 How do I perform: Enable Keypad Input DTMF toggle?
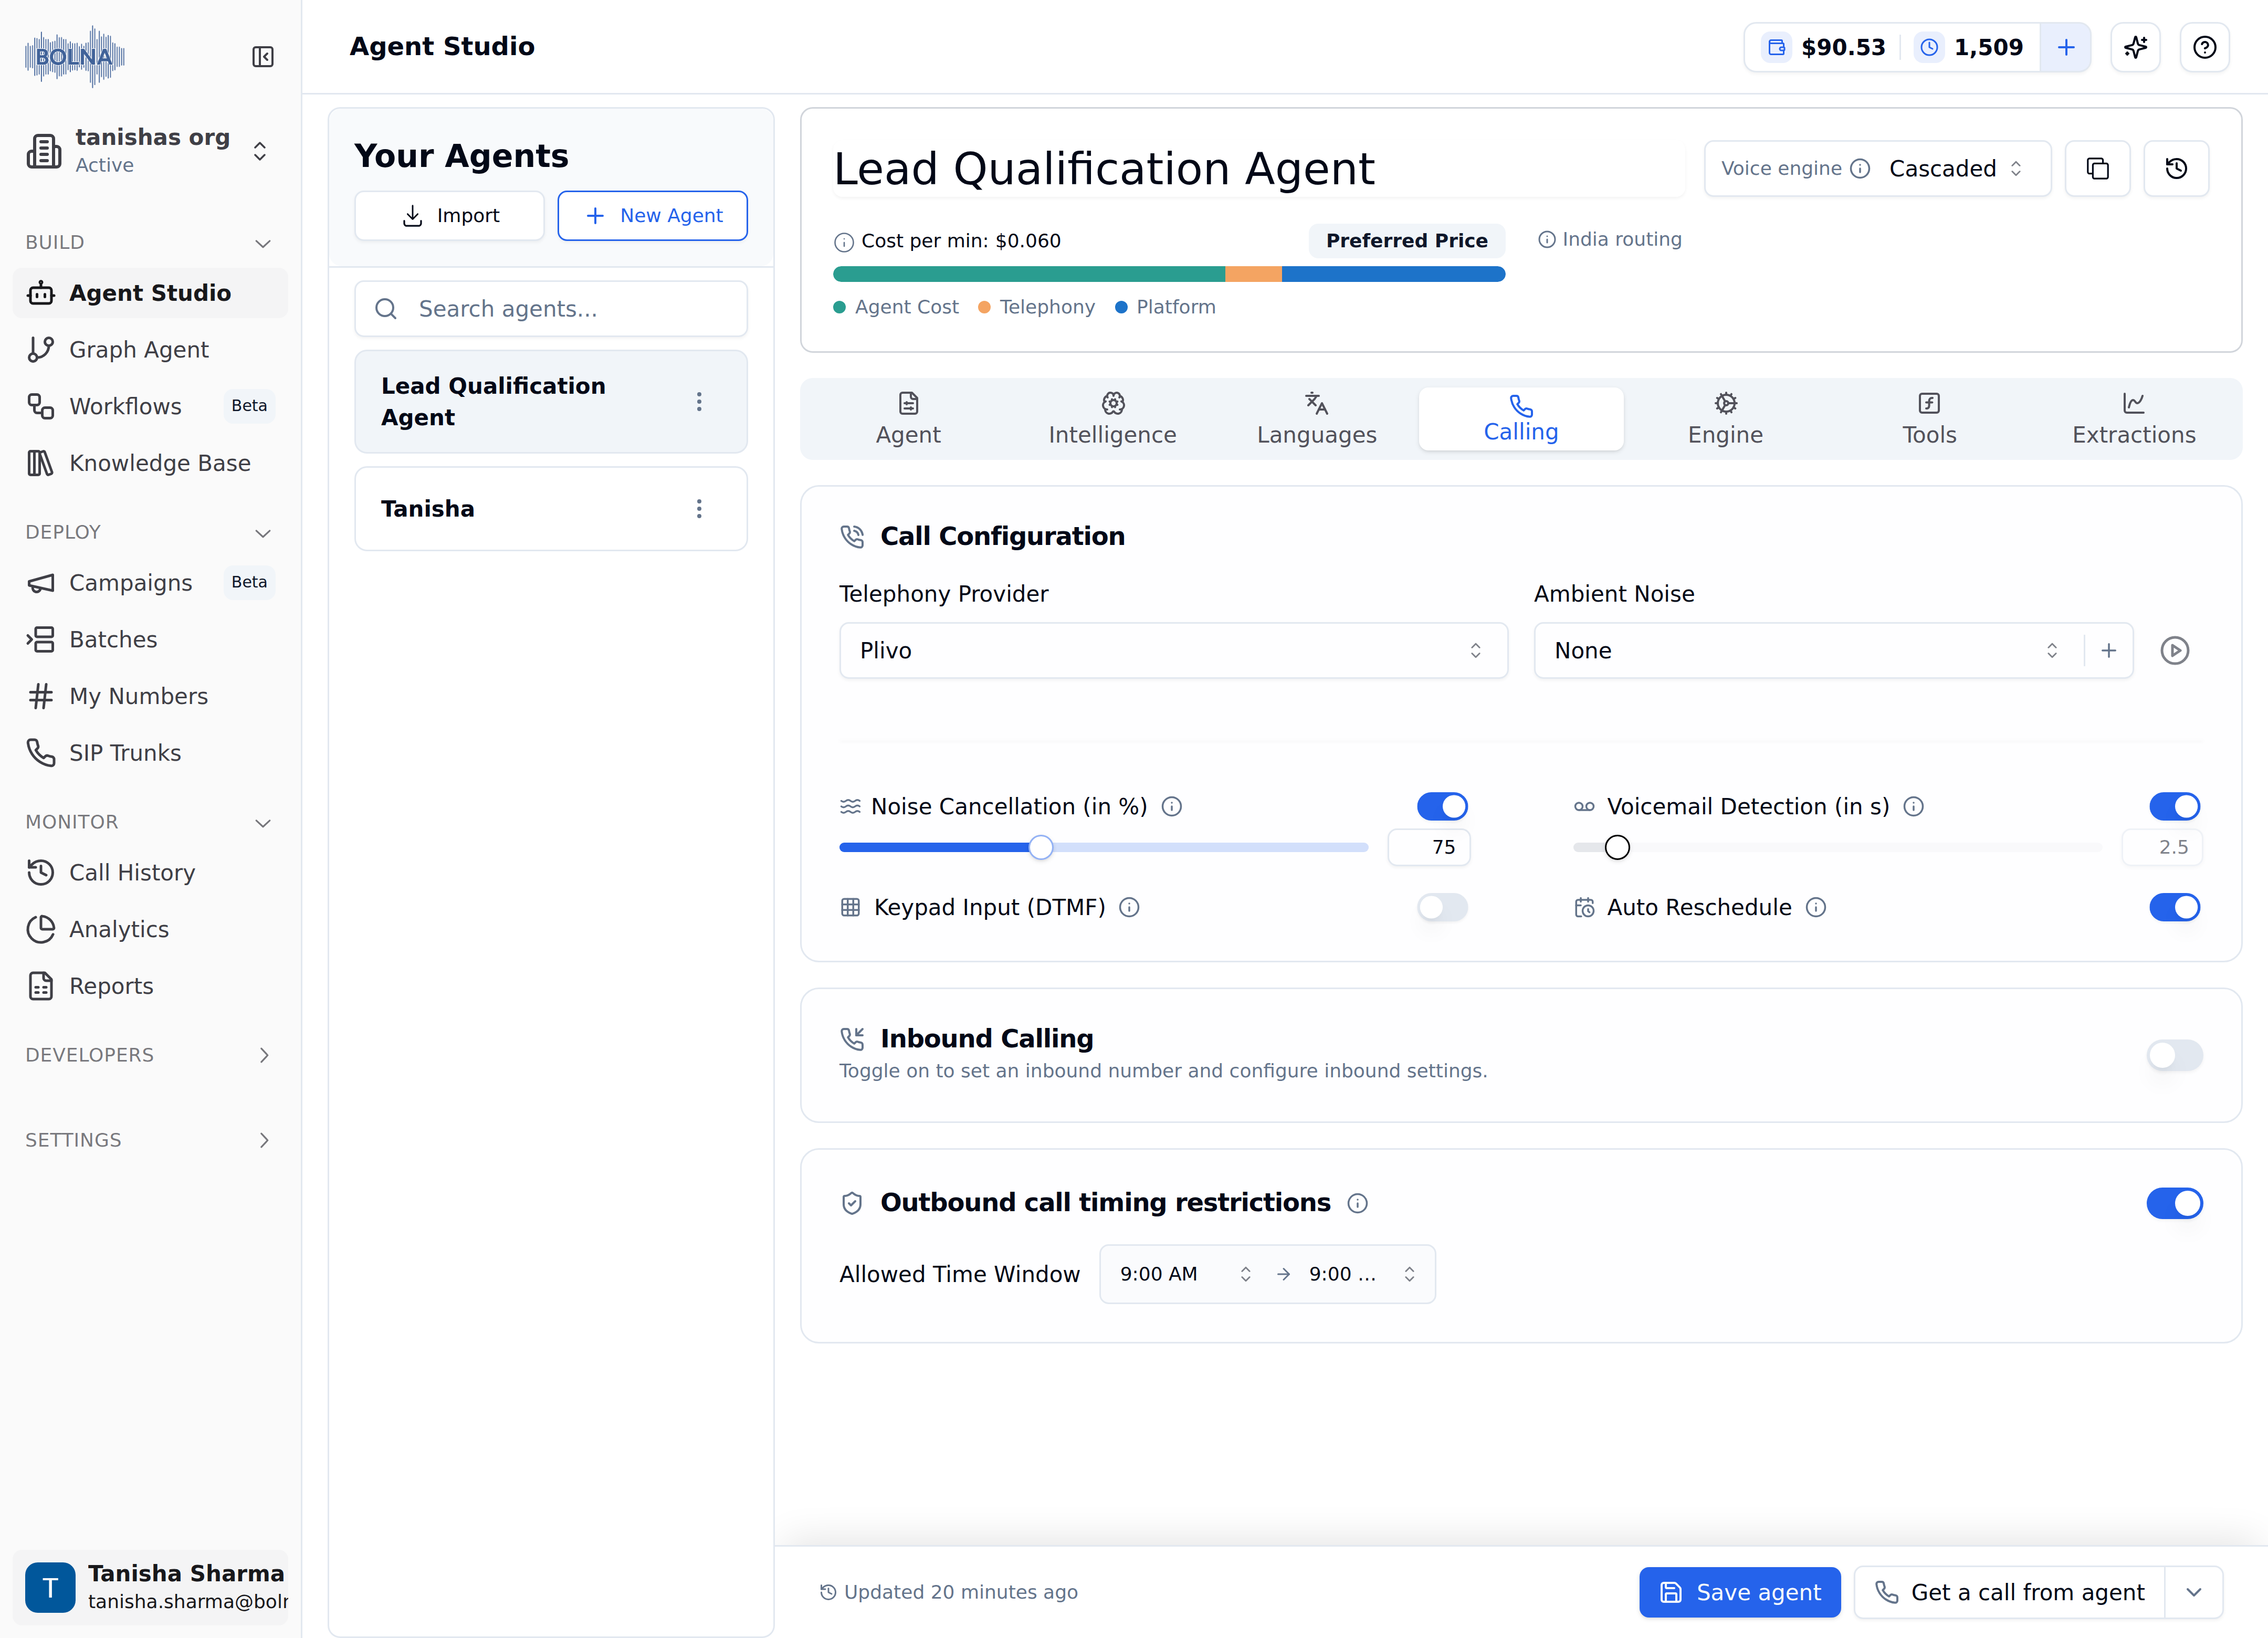click(1442, 908)
